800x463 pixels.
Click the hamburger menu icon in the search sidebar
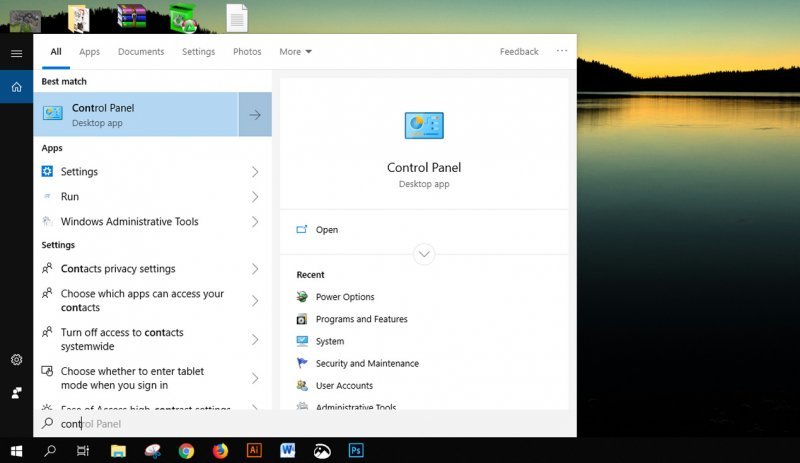tap(16, 53)
